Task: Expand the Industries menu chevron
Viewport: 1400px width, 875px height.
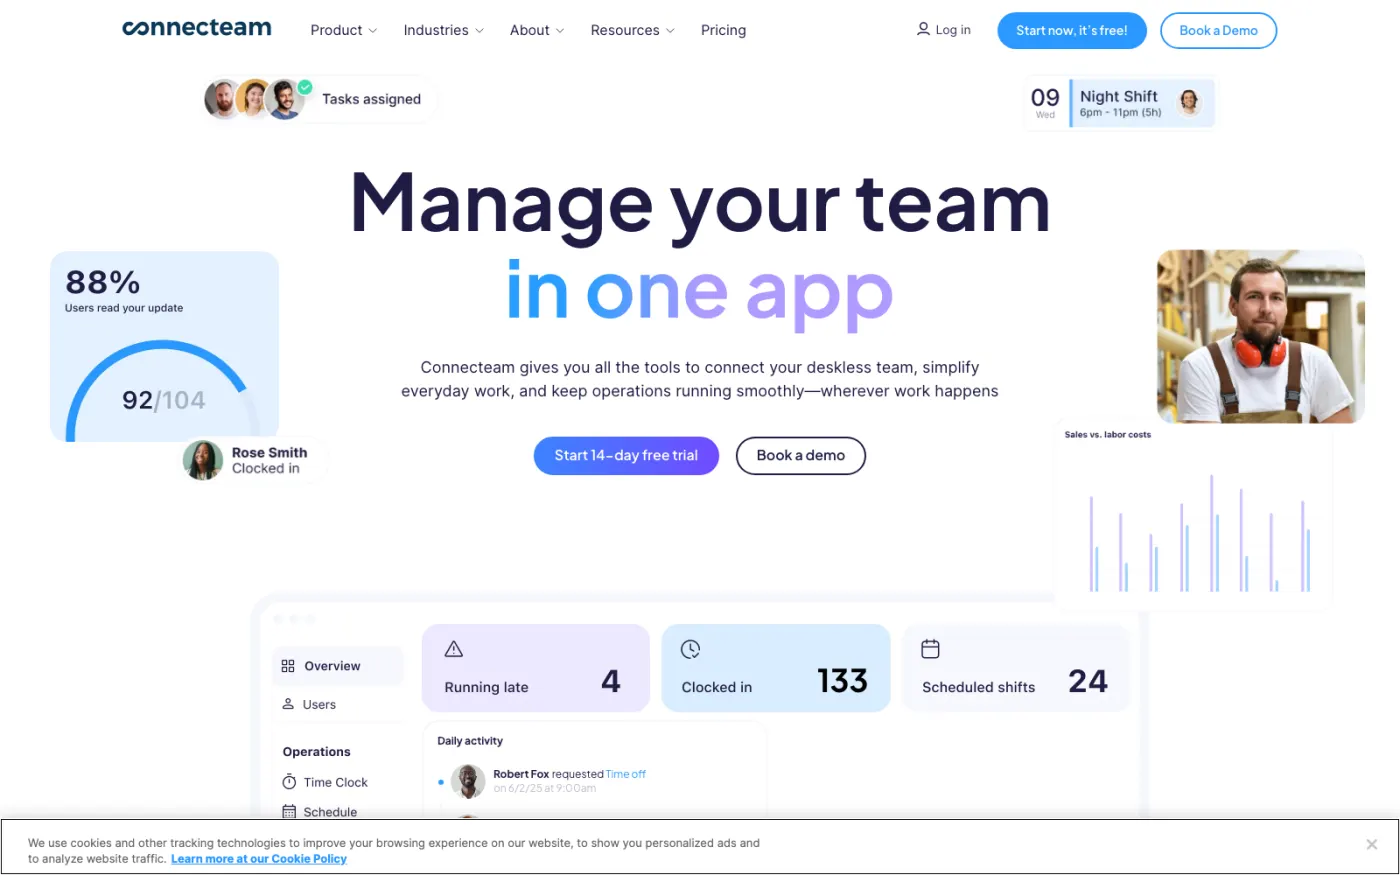Action: (479, 31)
